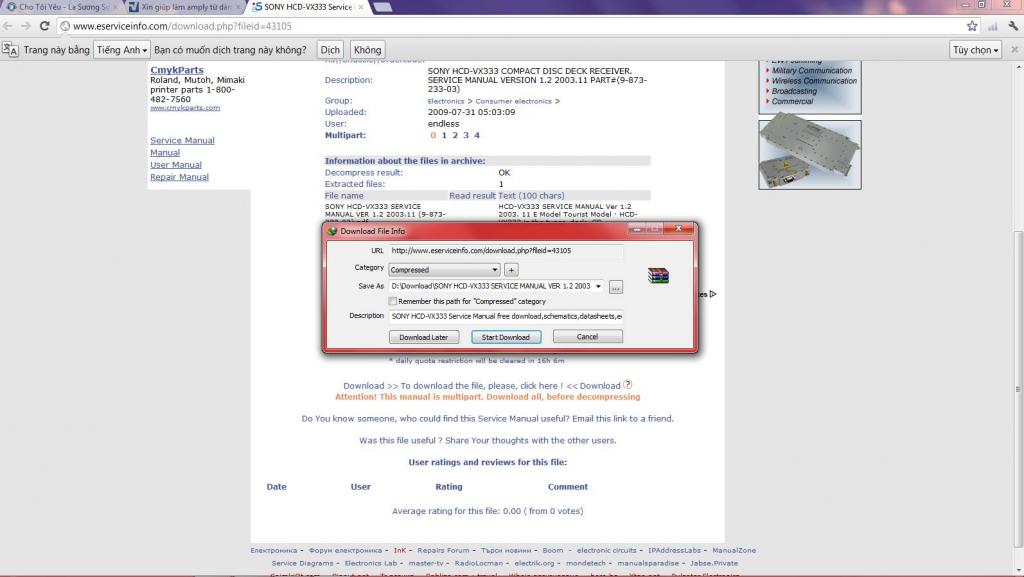1024x577 pixels.
Task: Click the 'click here' download link
Action: point(539,386)
